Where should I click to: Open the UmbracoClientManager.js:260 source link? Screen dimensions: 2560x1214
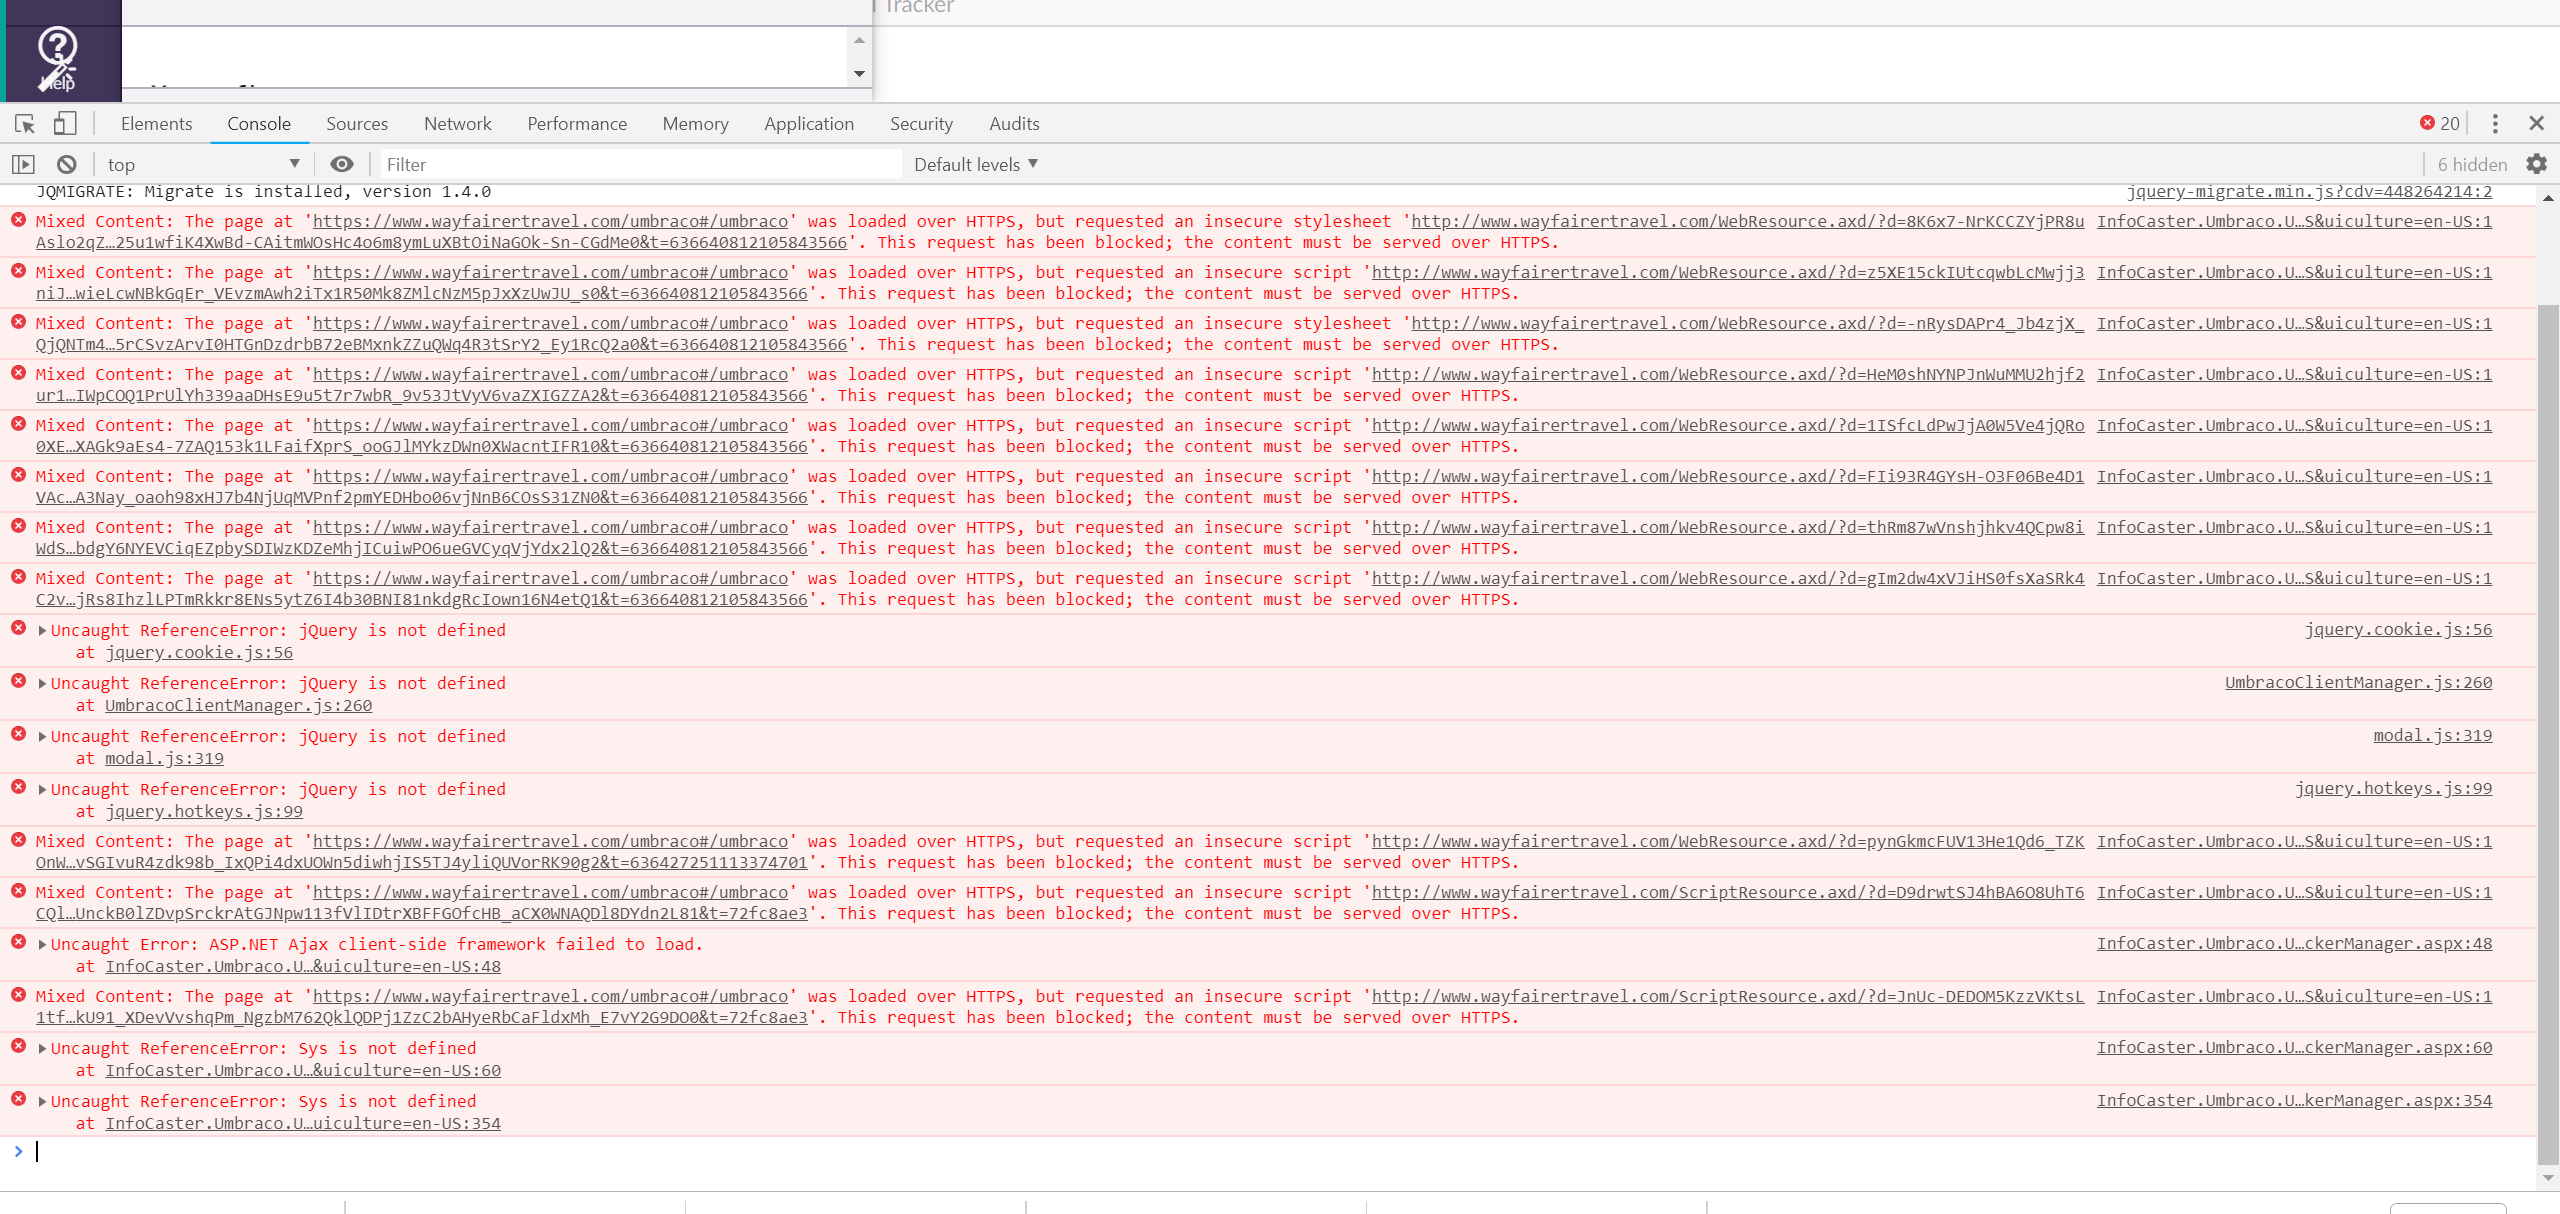(x=2358, y=682)
